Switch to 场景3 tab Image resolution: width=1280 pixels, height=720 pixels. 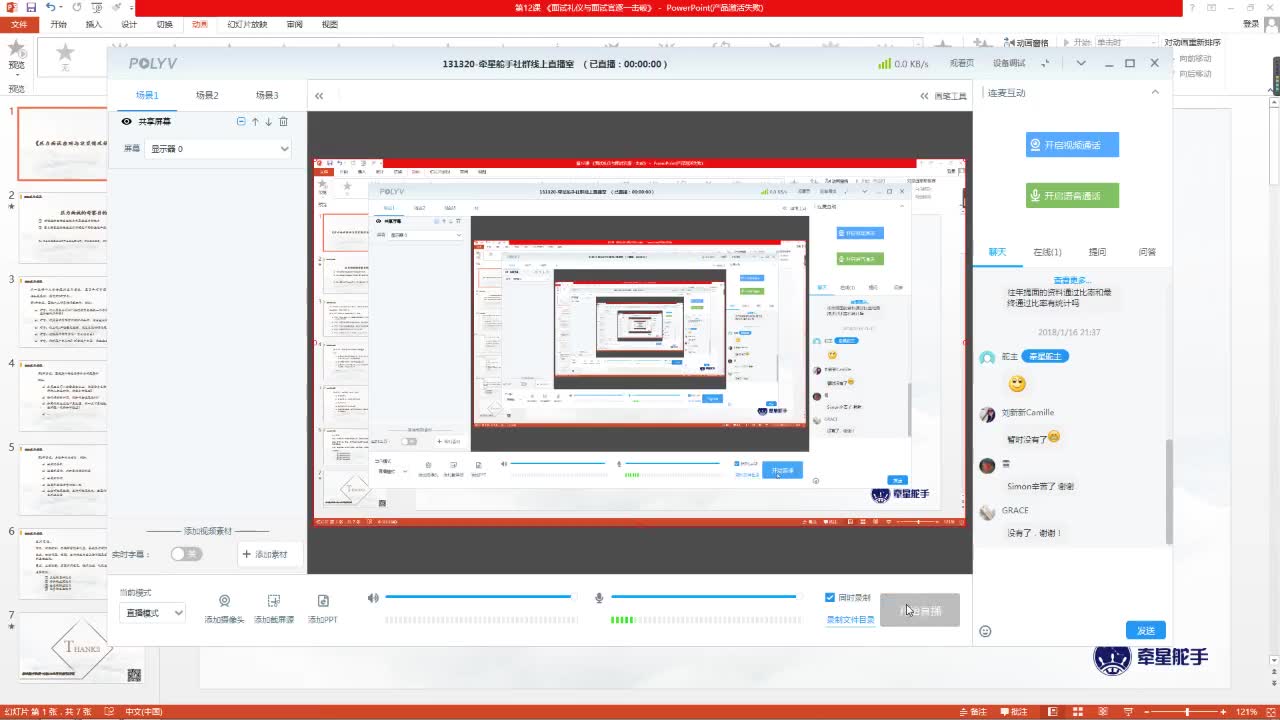pos(267,95)
